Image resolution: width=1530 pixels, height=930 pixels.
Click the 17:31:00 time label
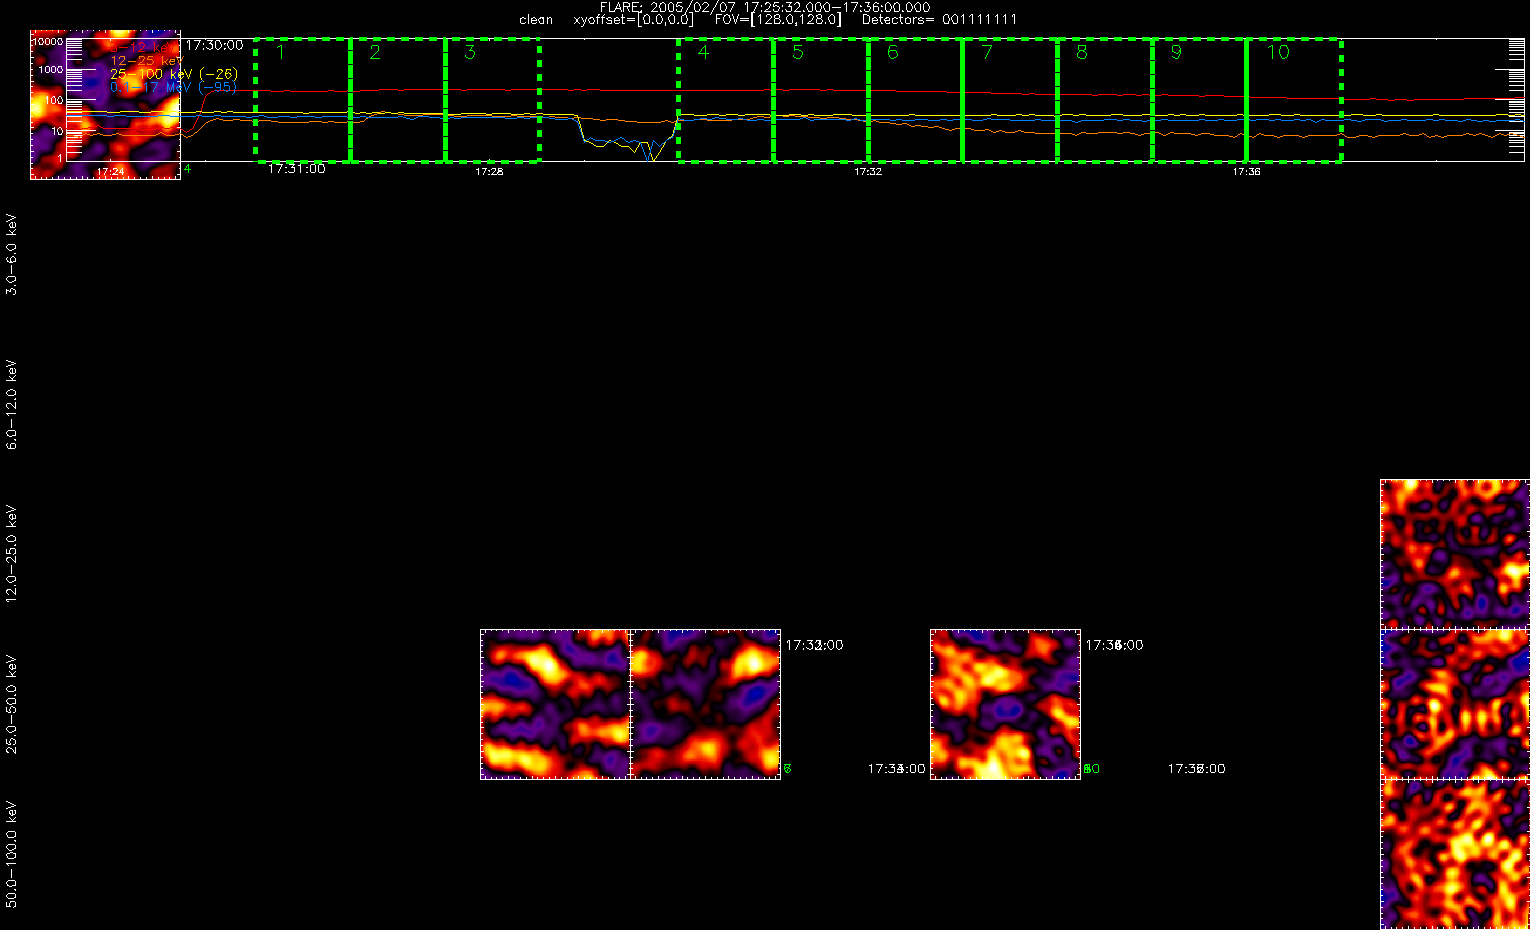click(296, 169)
